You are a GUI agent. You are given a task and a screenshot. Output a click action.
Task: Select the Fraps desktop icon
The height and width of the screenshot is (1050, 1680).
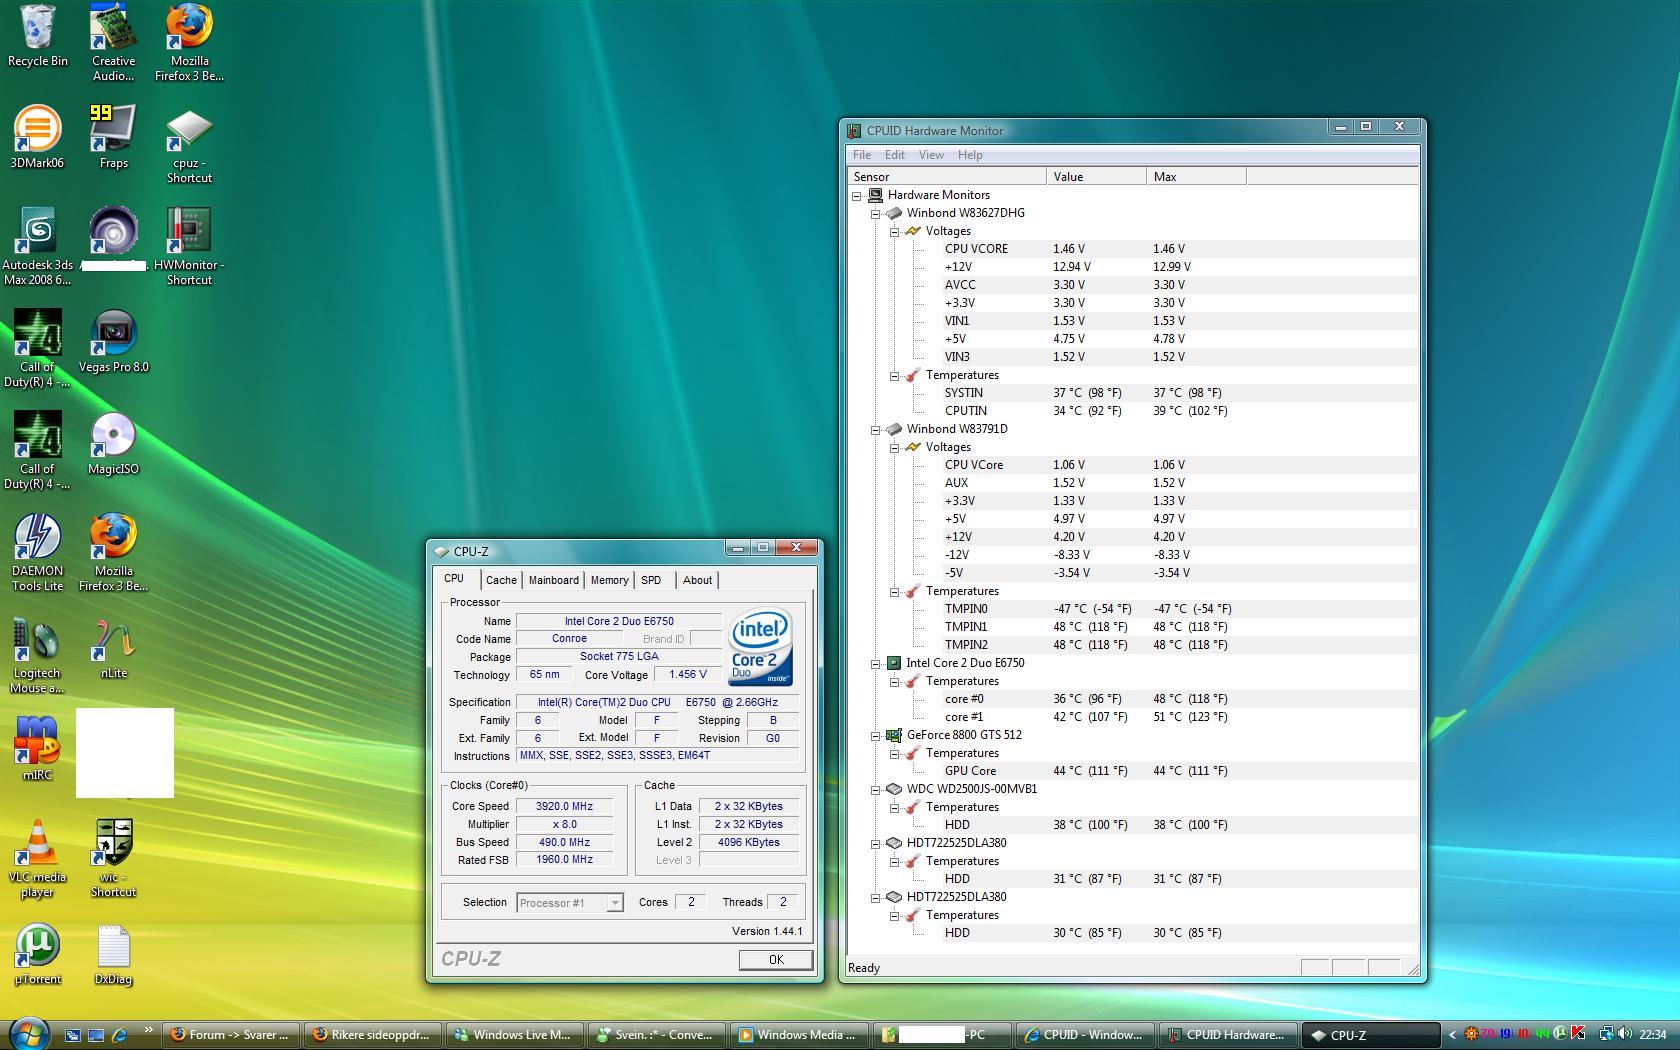(x=113, y=137)
